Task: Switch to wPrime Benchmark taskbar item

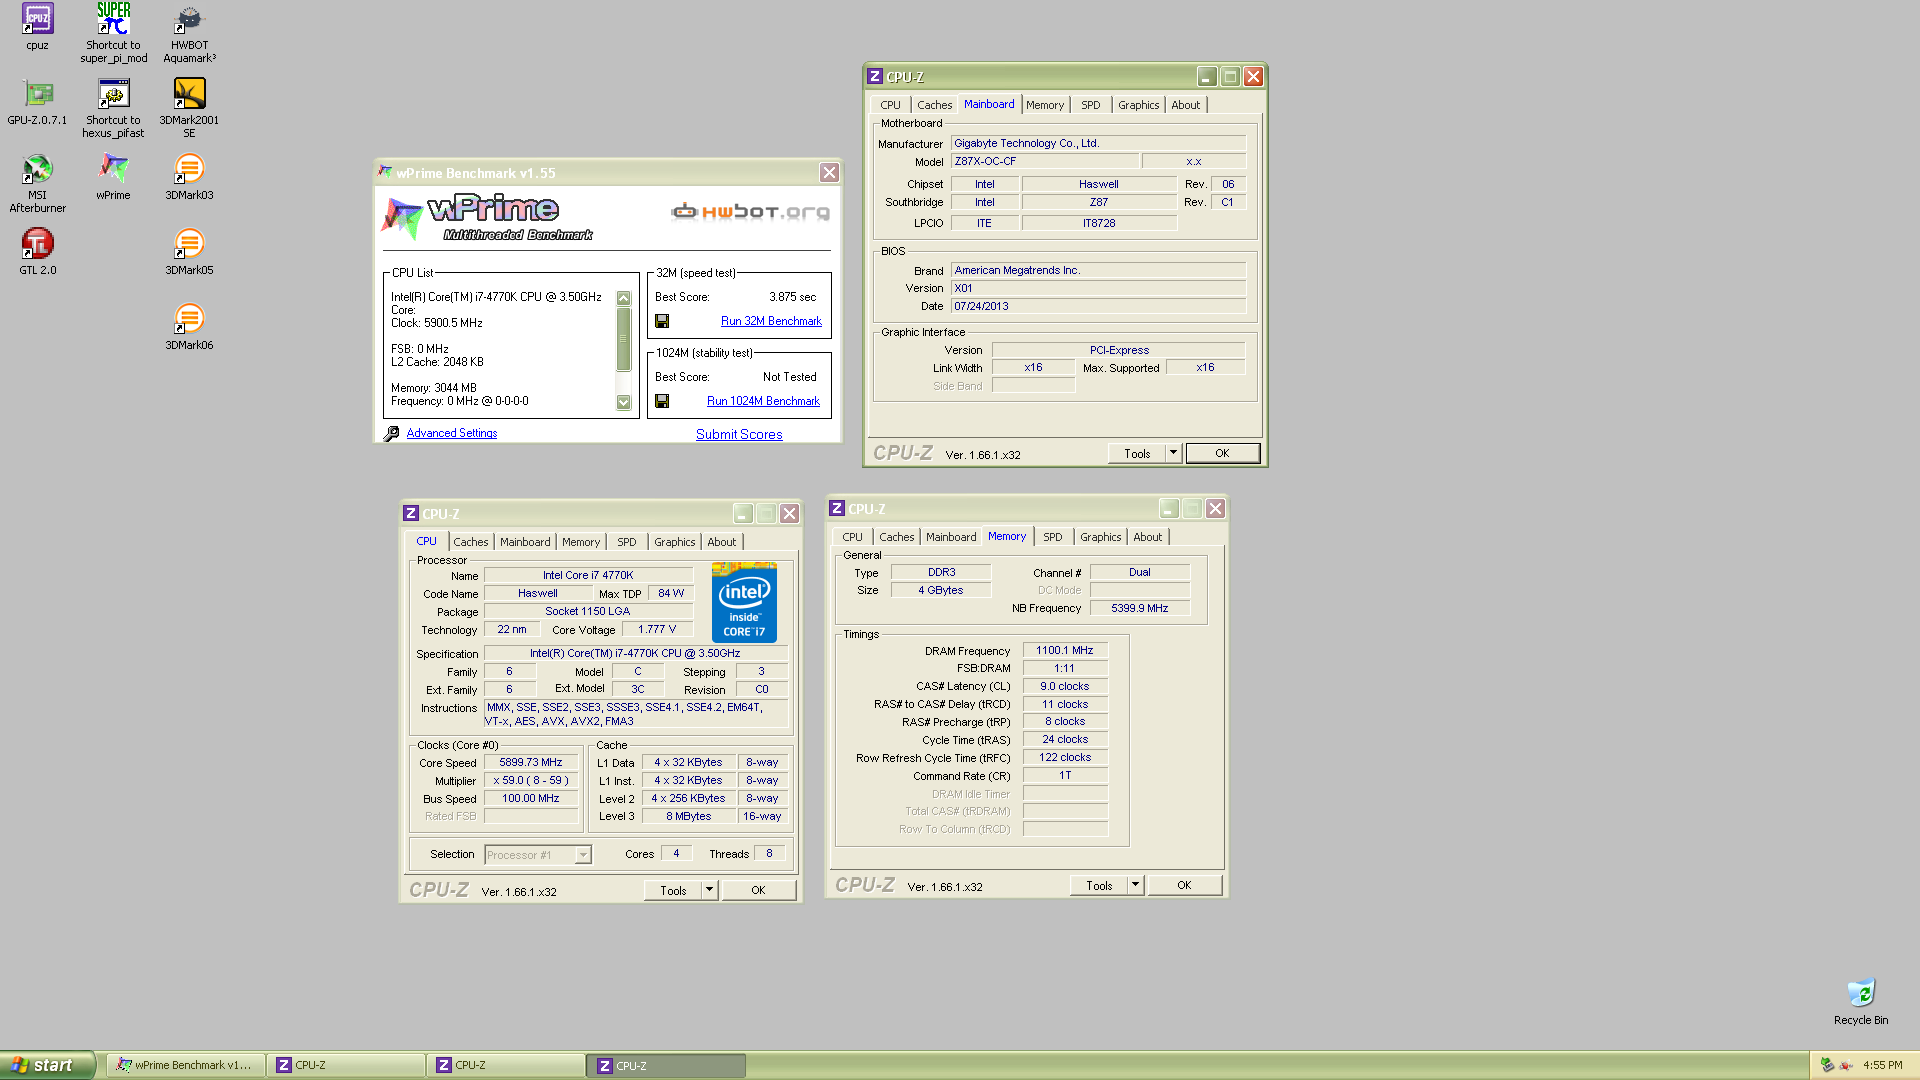Action: click(186, 1066)
